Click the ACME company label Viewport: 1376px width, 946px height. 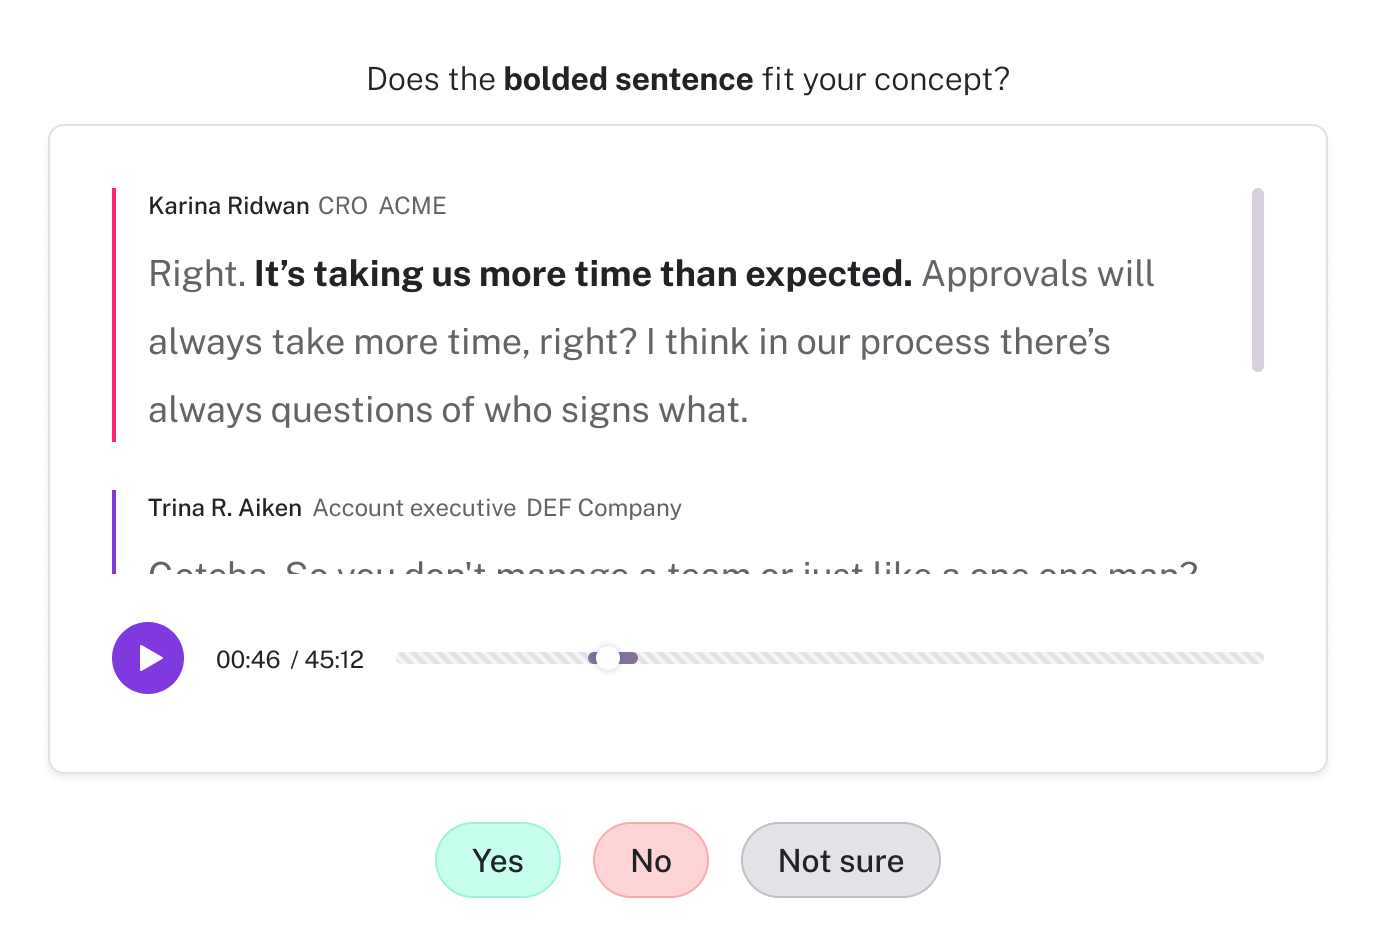(413, 206)
